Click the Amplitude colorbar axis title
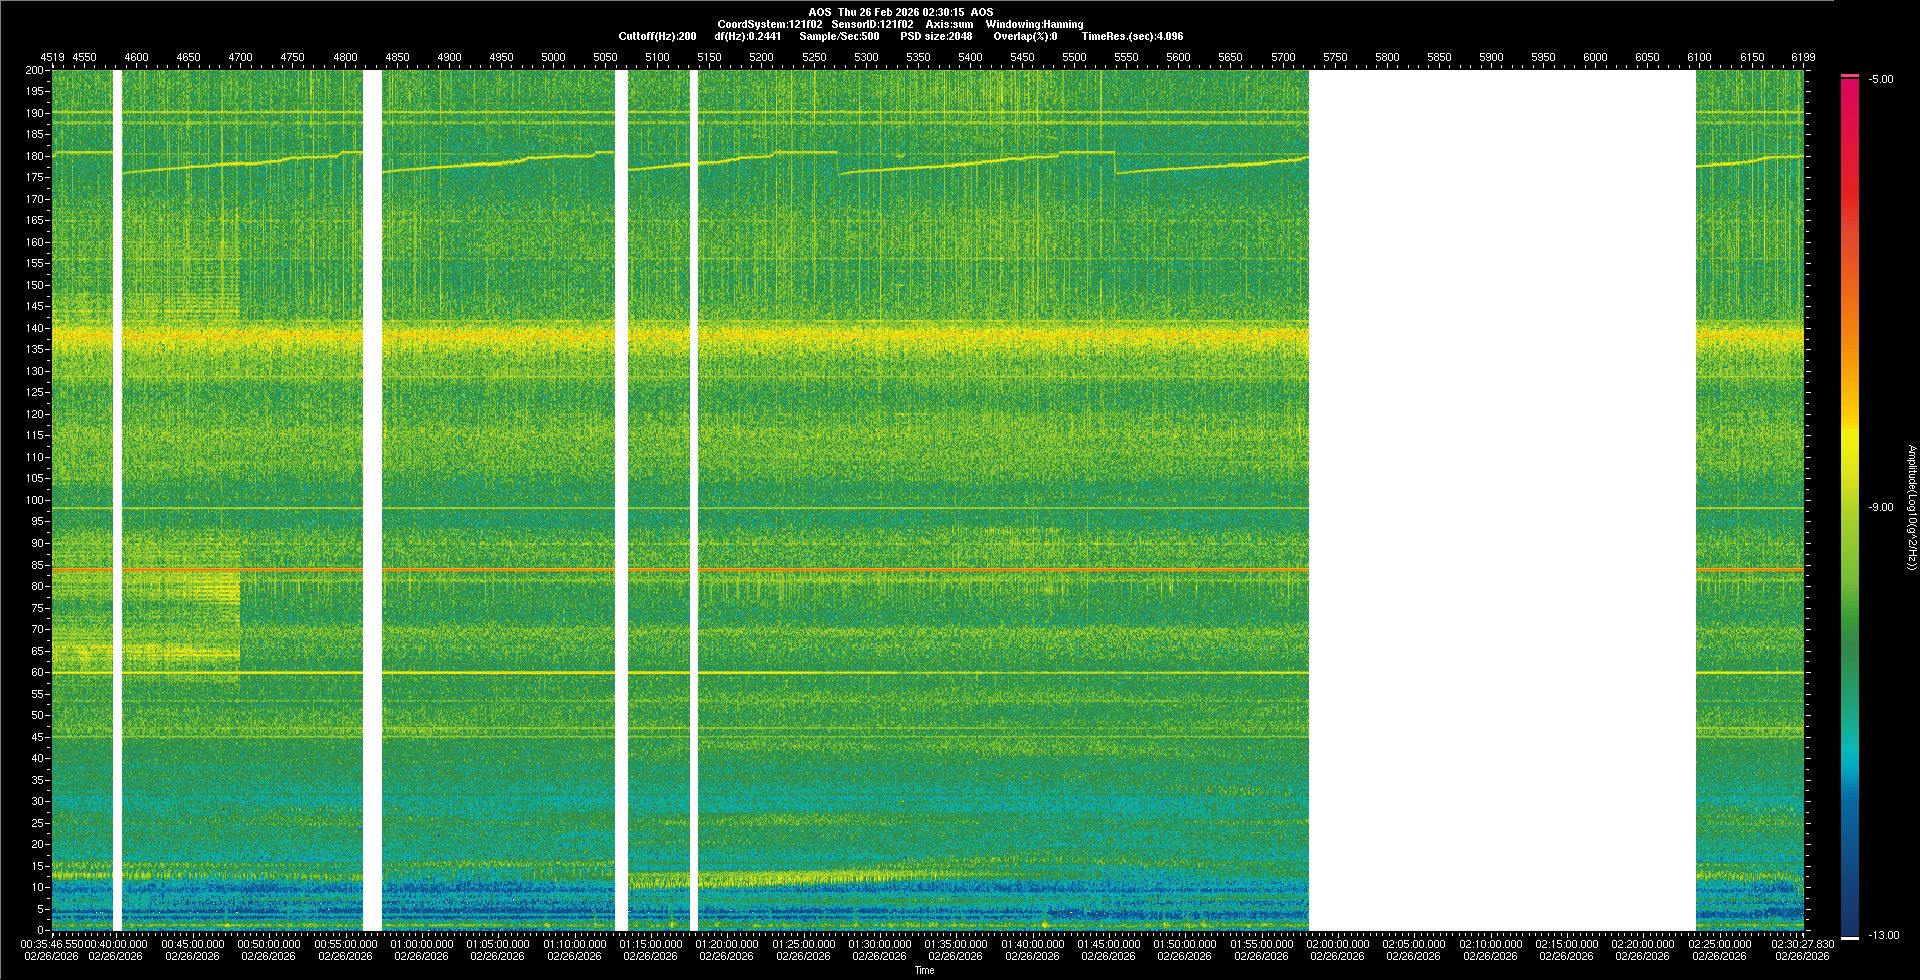The height and width of the screenshot is (980, 1920). (x=1910, y=507)
